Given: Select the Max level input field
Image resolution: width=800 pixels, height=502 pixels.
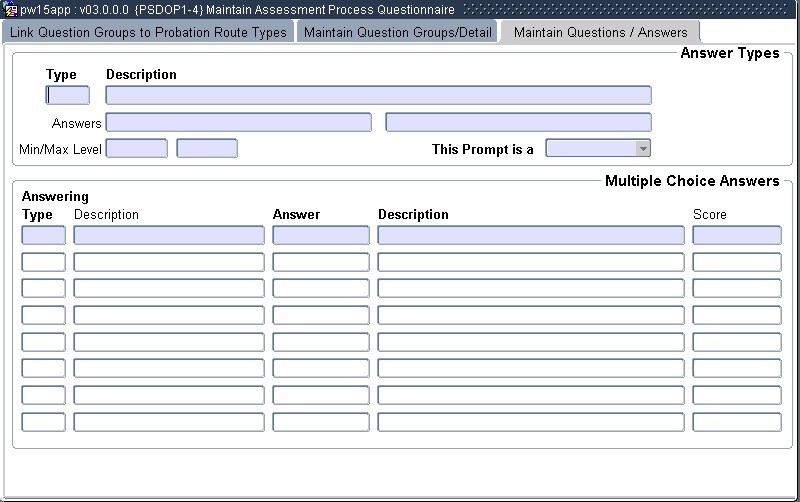Looking at the screenshot, I should [x=207, y=149].
